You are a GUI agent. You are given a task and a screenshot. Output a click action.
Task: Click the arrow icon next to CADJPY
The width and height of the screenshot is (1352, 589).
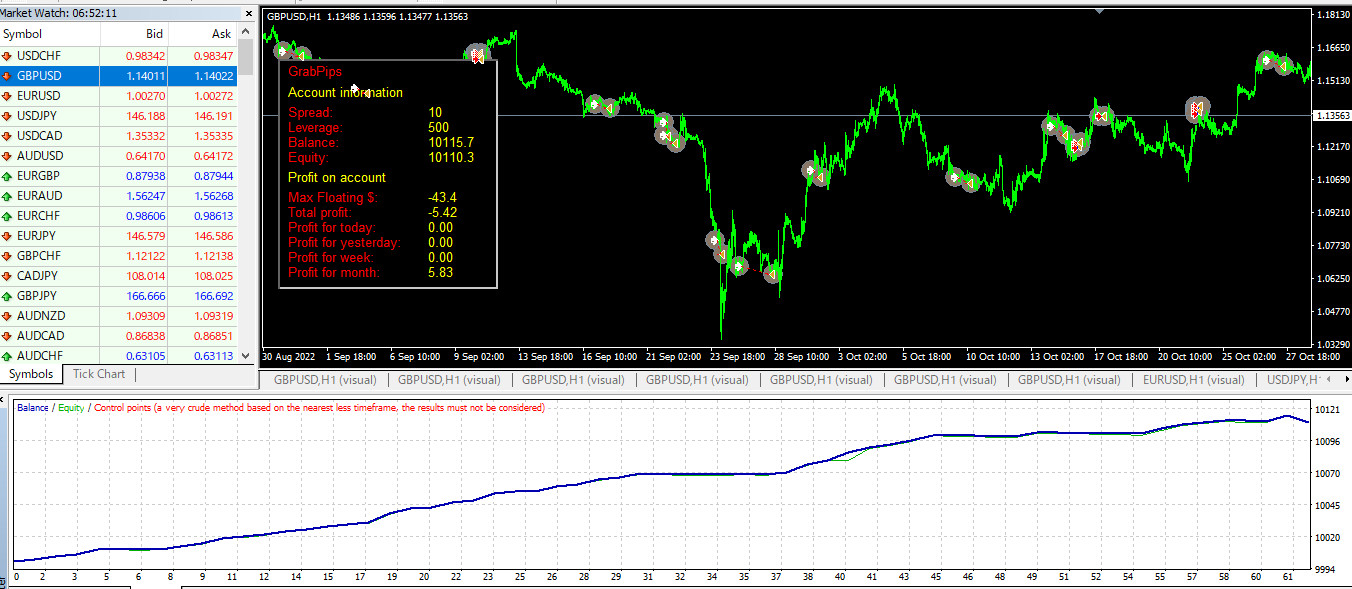[8, 276]
